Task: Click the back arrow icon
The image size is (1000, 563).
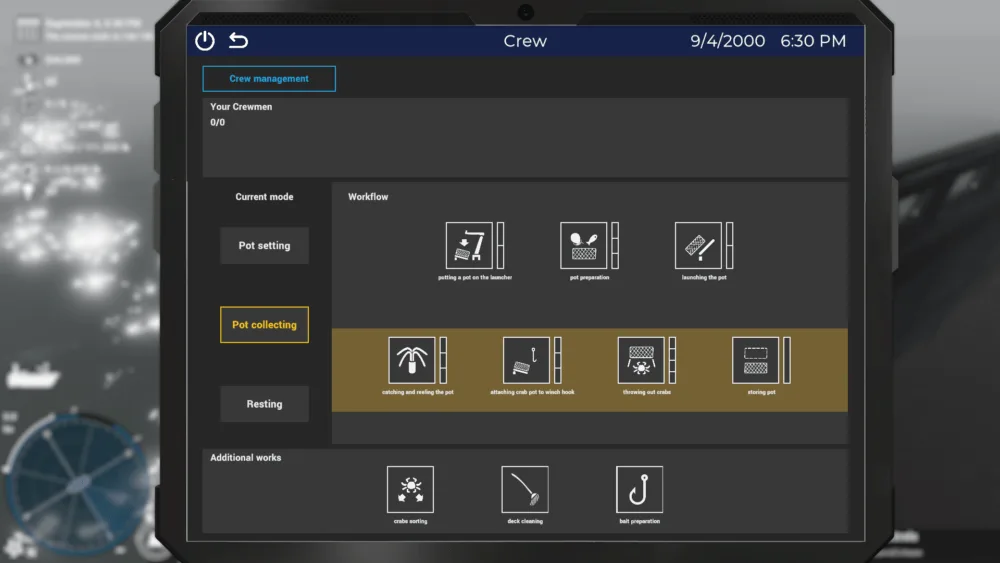Action: [x=239, y=41]
